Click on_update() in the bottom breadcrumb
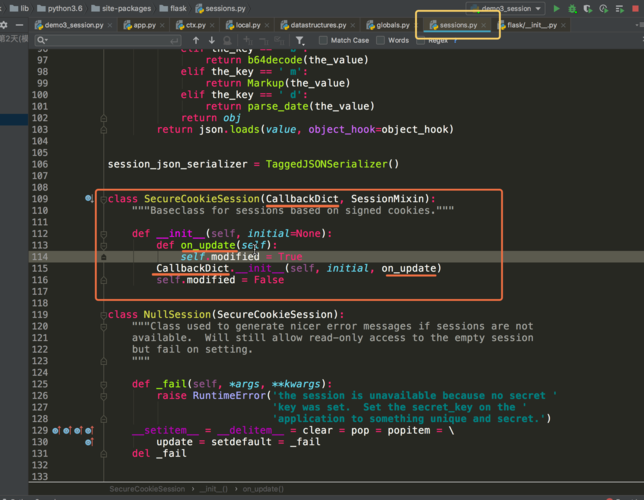 263,489
